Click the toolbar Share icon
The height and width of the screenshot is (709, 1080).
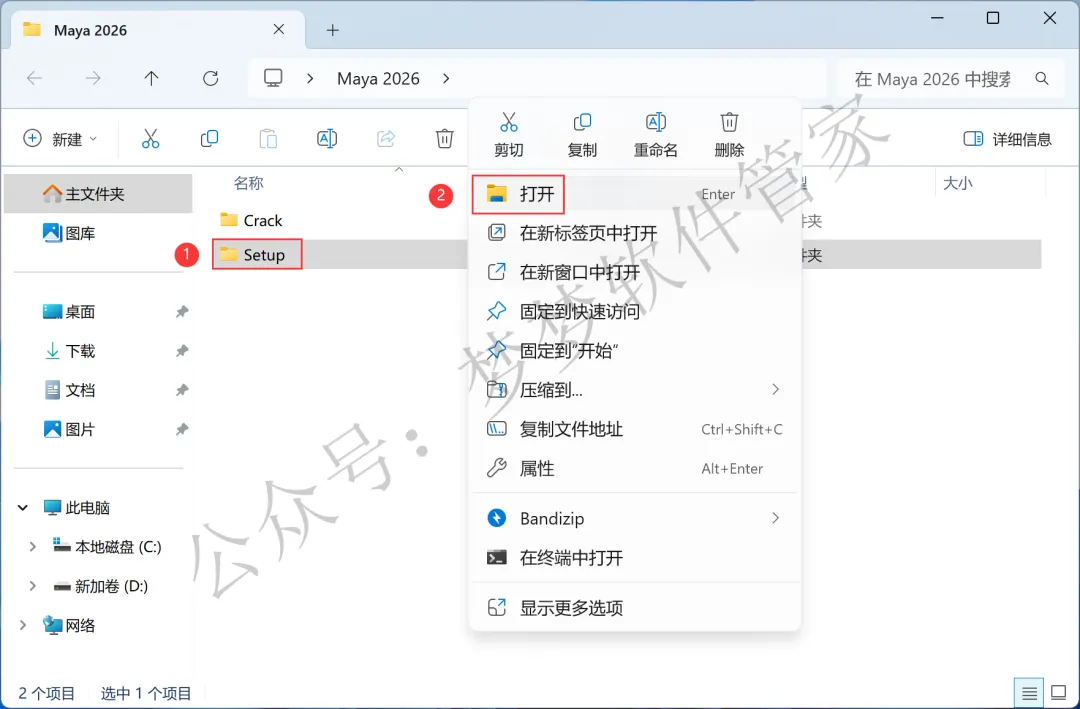click(386, 138)
